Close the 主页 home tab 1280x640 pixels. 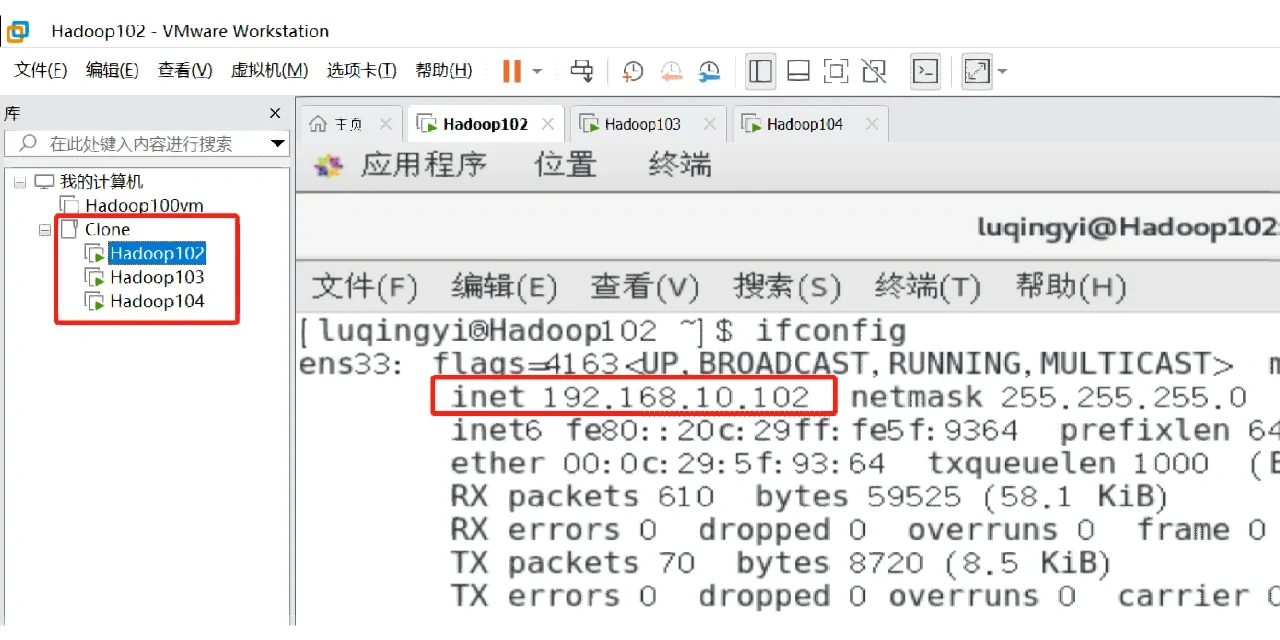tap(385, 124)
